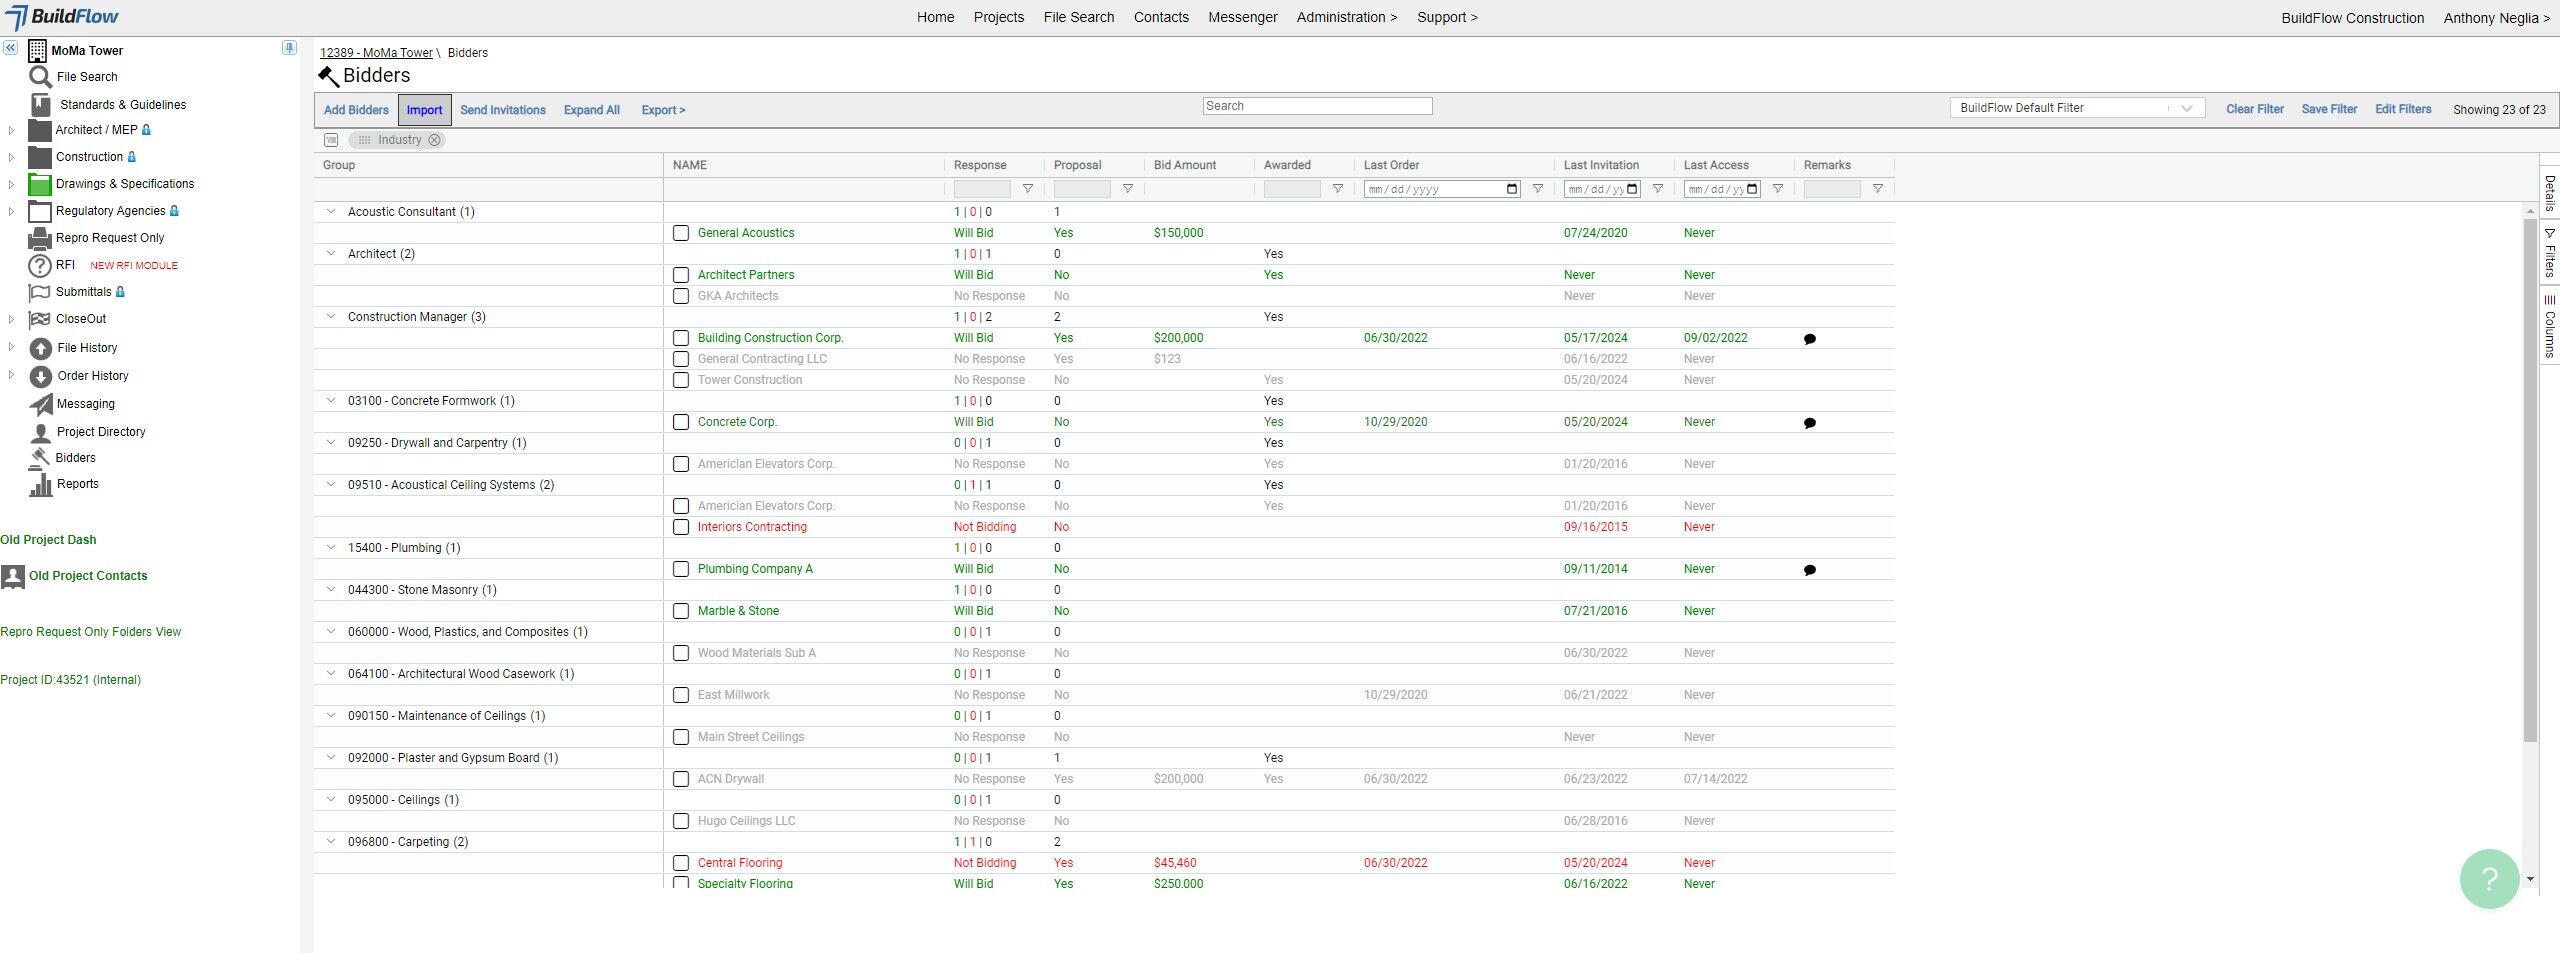The image size is (2560, 953).
Task: Click the Repro Request Only printer icon
Action: pos(40,238)
